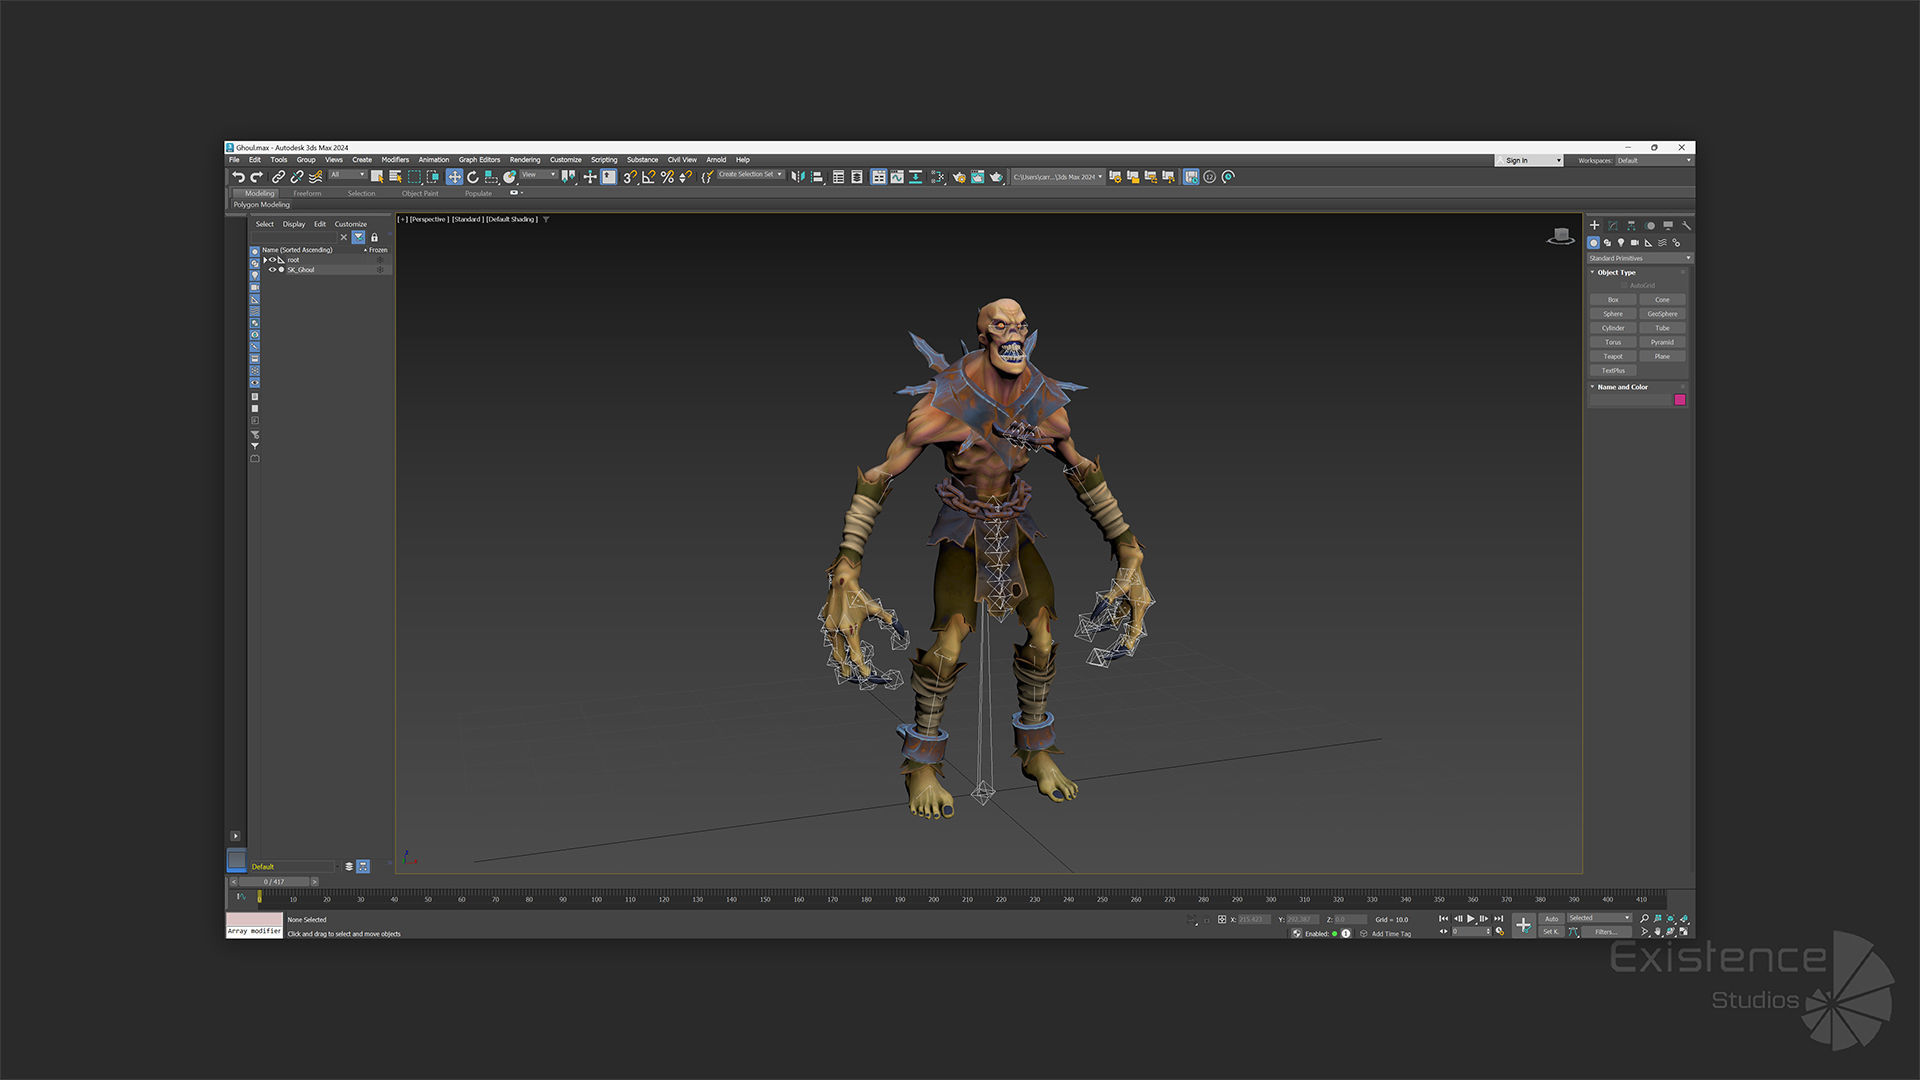
Task: Open the Create Selection Set dropdown
Action: [x=750, y=174]
